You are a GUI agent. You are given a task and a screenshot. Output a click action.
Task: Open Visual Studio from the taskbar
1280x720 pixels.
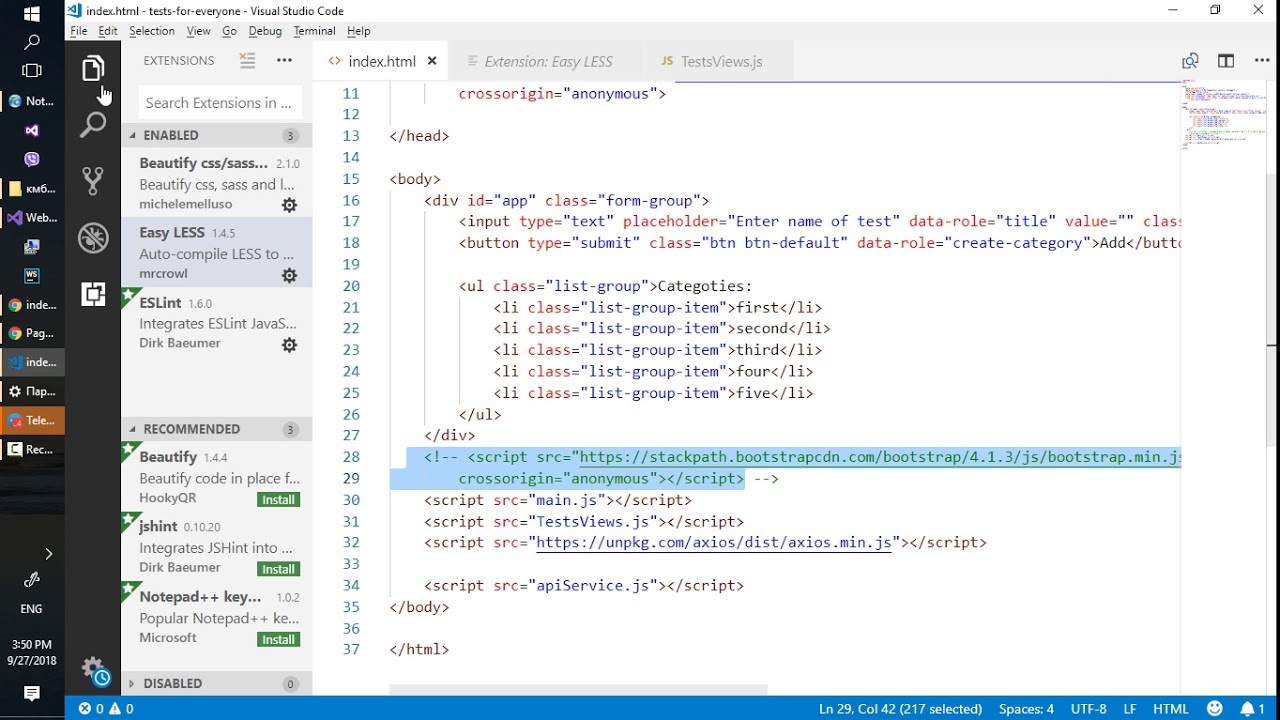(x=32, y=130)
